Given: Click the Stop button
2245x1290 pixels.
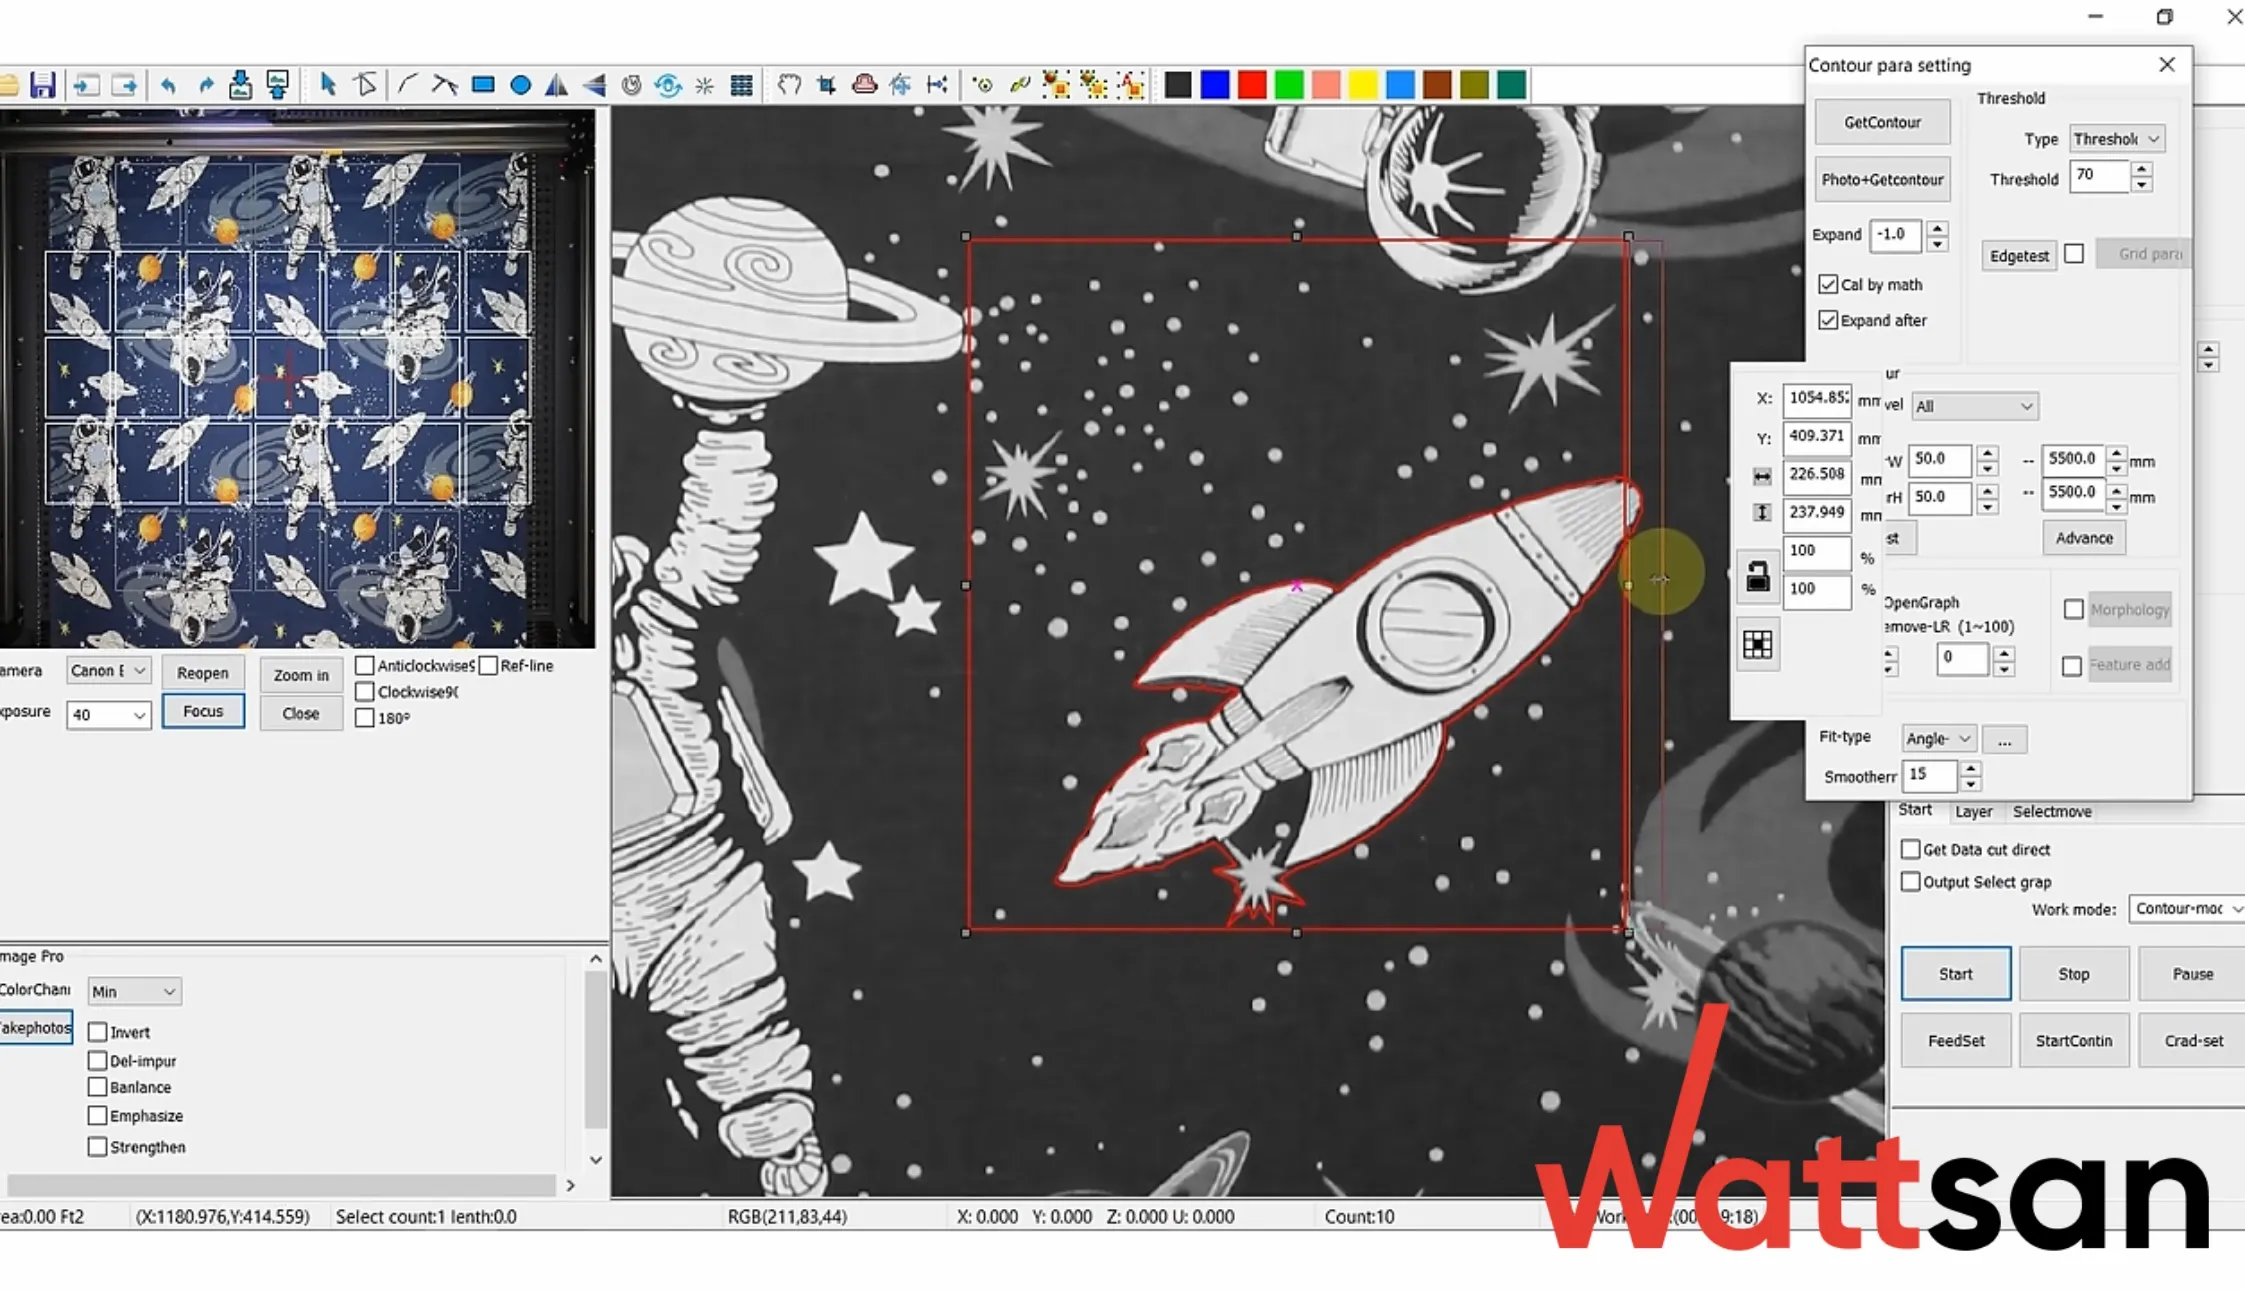Looking at the screenshot, I should [2074, 974].
